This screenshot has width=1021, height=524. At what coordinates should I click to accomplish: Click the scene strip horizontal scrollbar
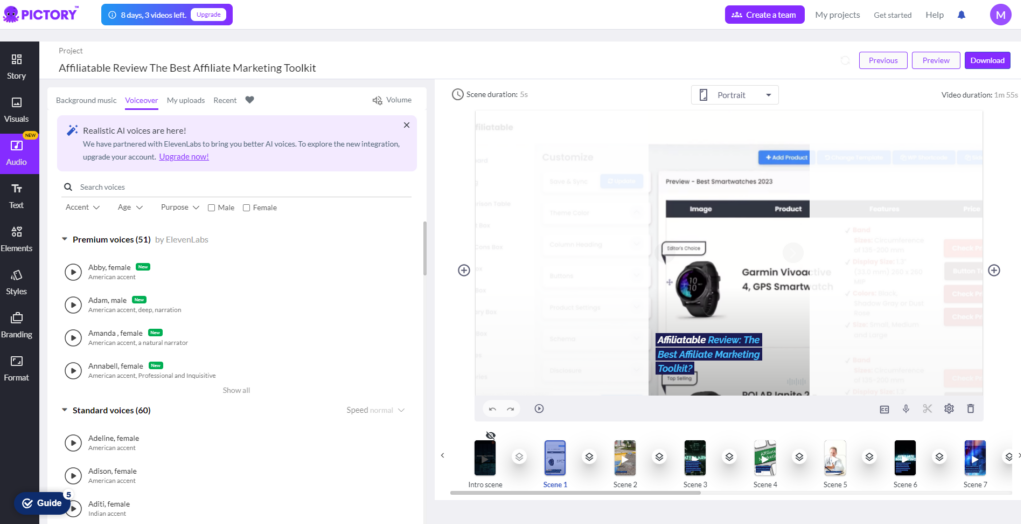pos(575,493)
